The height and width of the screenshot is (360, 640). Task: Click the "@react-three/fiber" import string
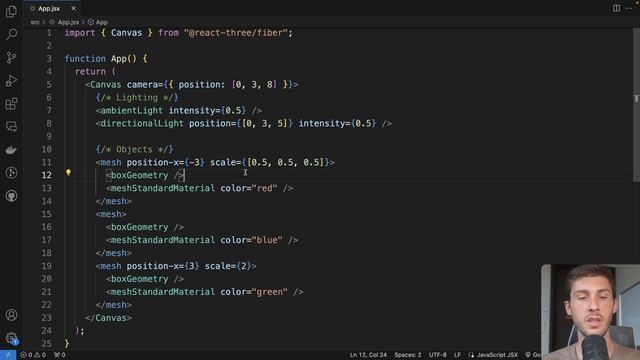click(x=236, y=33)
